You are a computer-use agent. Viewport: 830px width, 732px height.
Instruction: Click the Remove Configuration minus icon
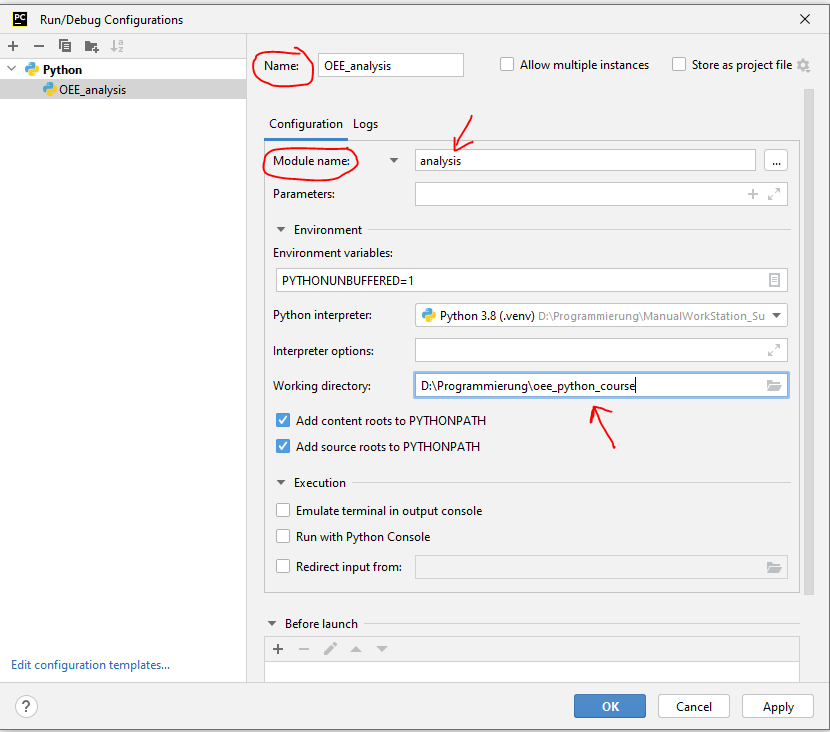[x=39, y=46]
